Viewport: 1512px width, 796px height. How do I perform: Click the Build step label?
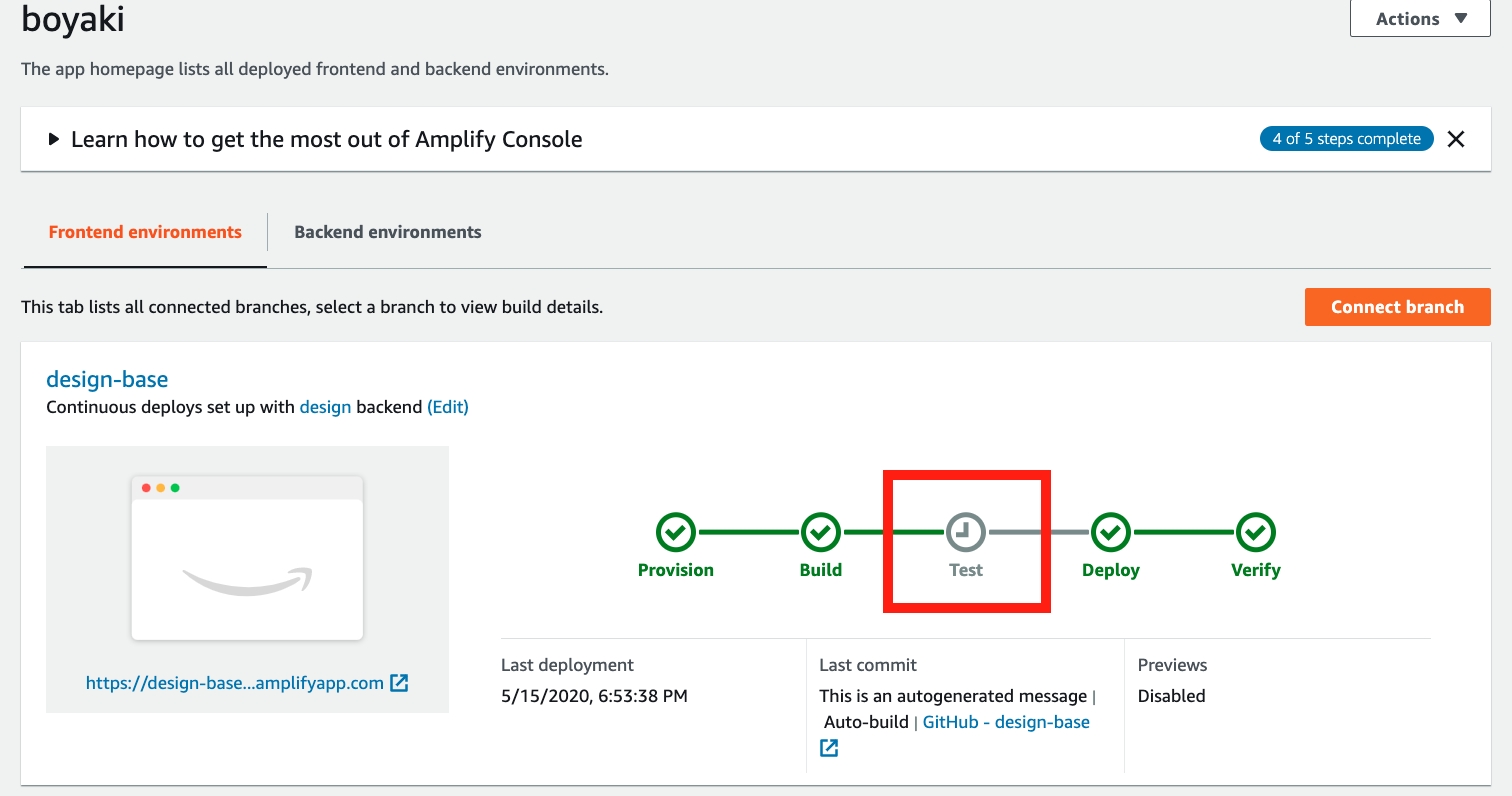[821, 570]
